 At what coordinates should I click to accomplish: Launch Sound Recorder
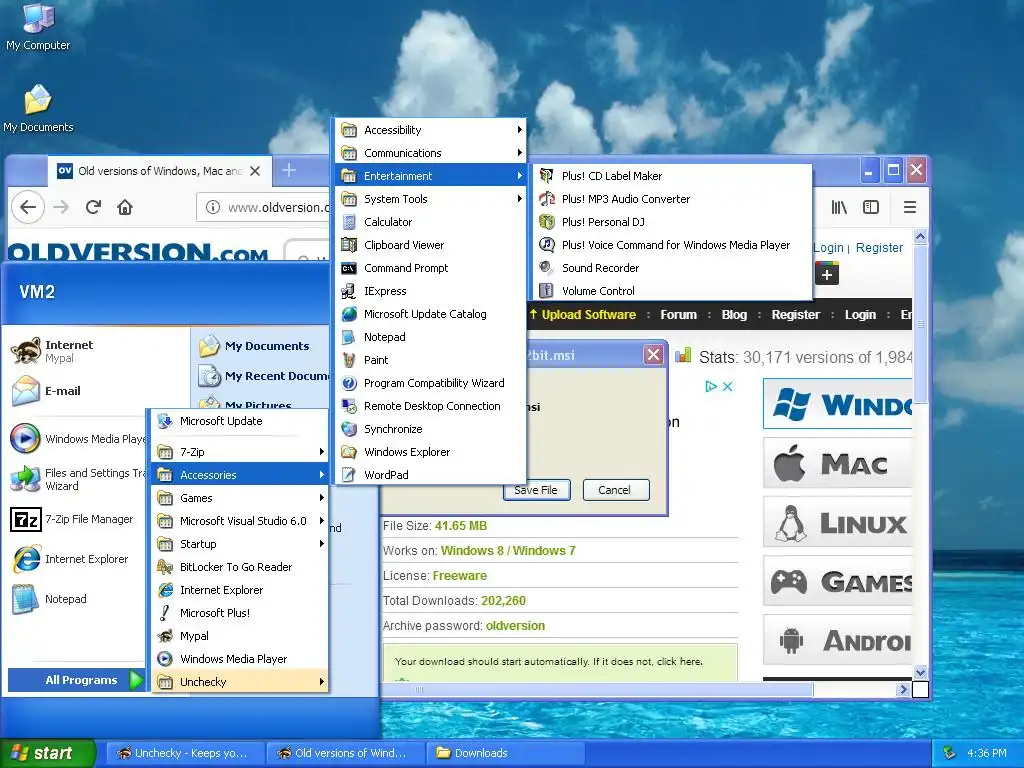tap(673, 268)
